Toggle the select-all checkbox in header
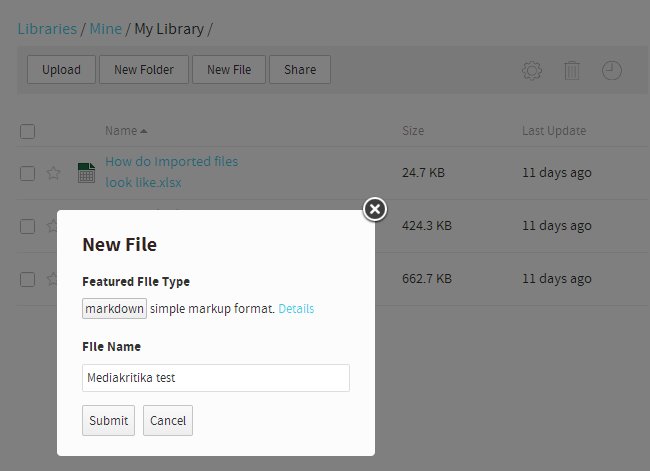This screenshot has height=471, width=650. click(x=27, y=131)
